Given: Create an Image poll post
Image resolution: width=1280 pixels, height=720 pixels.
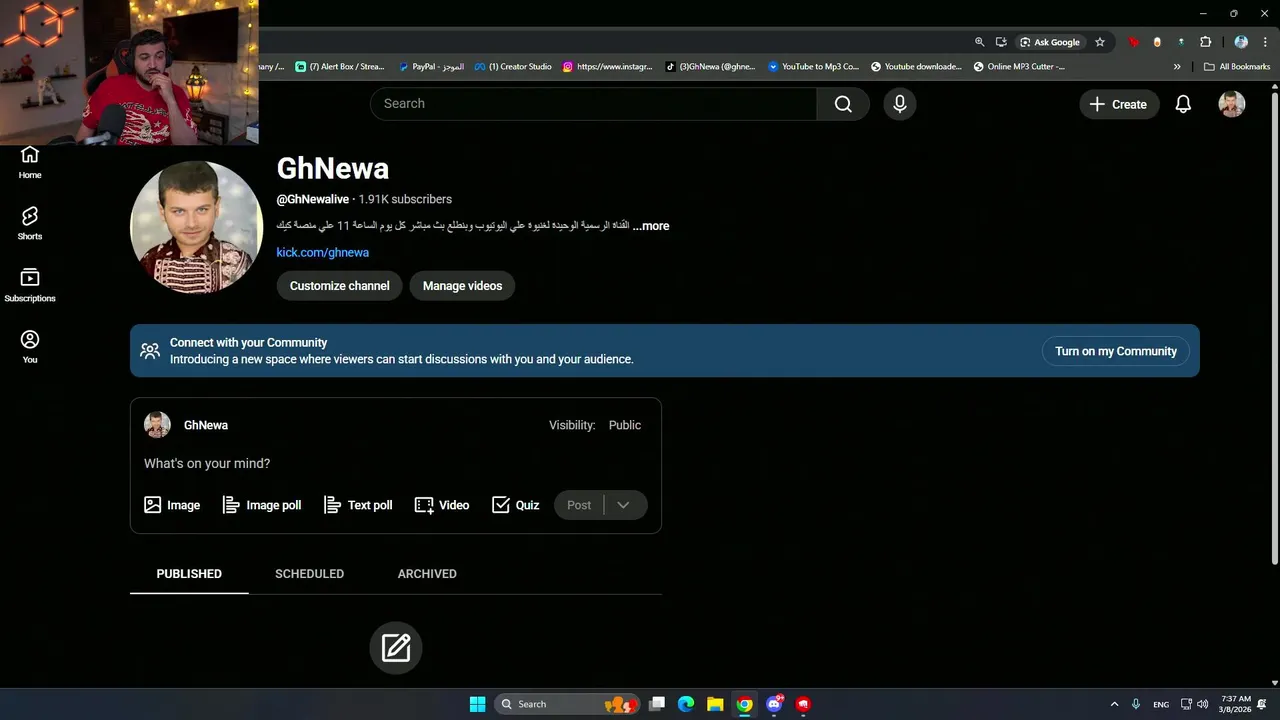Looking at the screenshot, I should coord(262,505).
